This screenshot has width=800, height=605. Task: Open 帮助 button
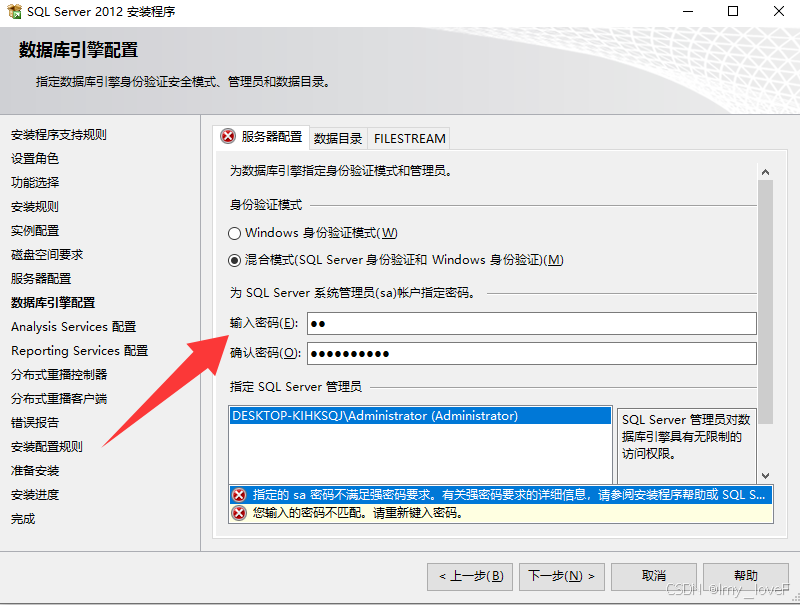(x=746, y=576)
